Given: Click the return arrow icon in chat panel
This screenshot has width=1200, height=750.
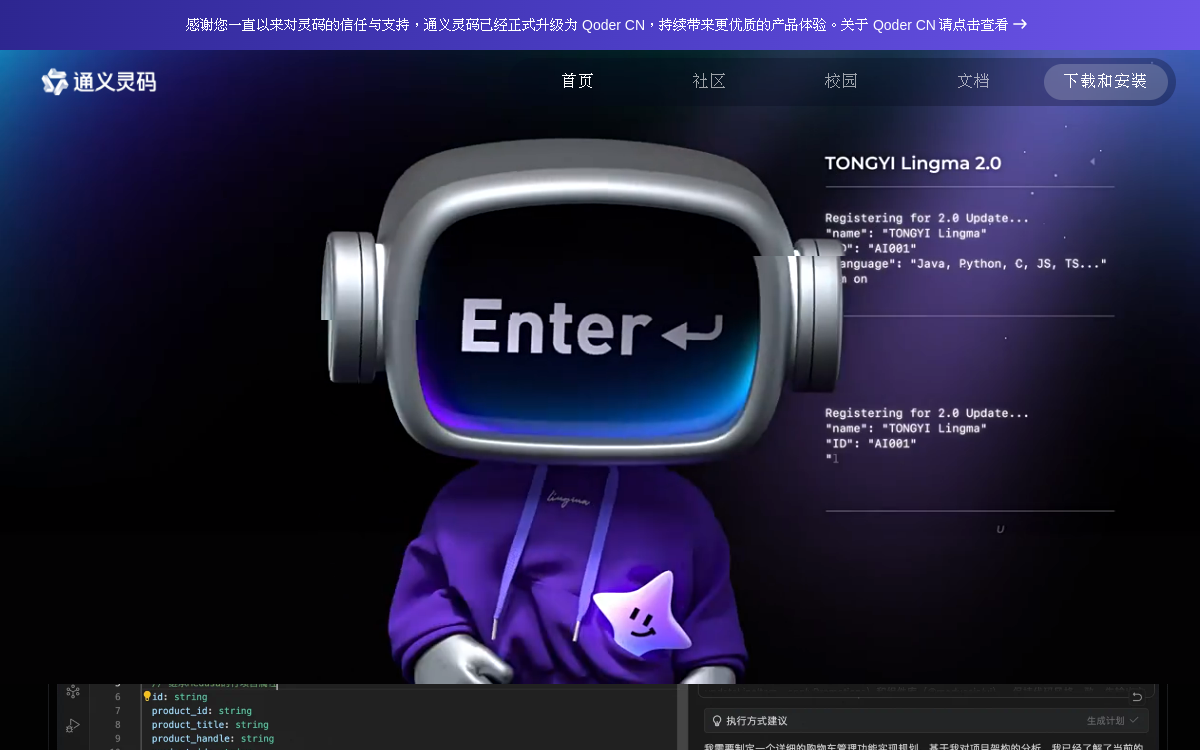Looking at the screenshot, I should point(1137,696).
